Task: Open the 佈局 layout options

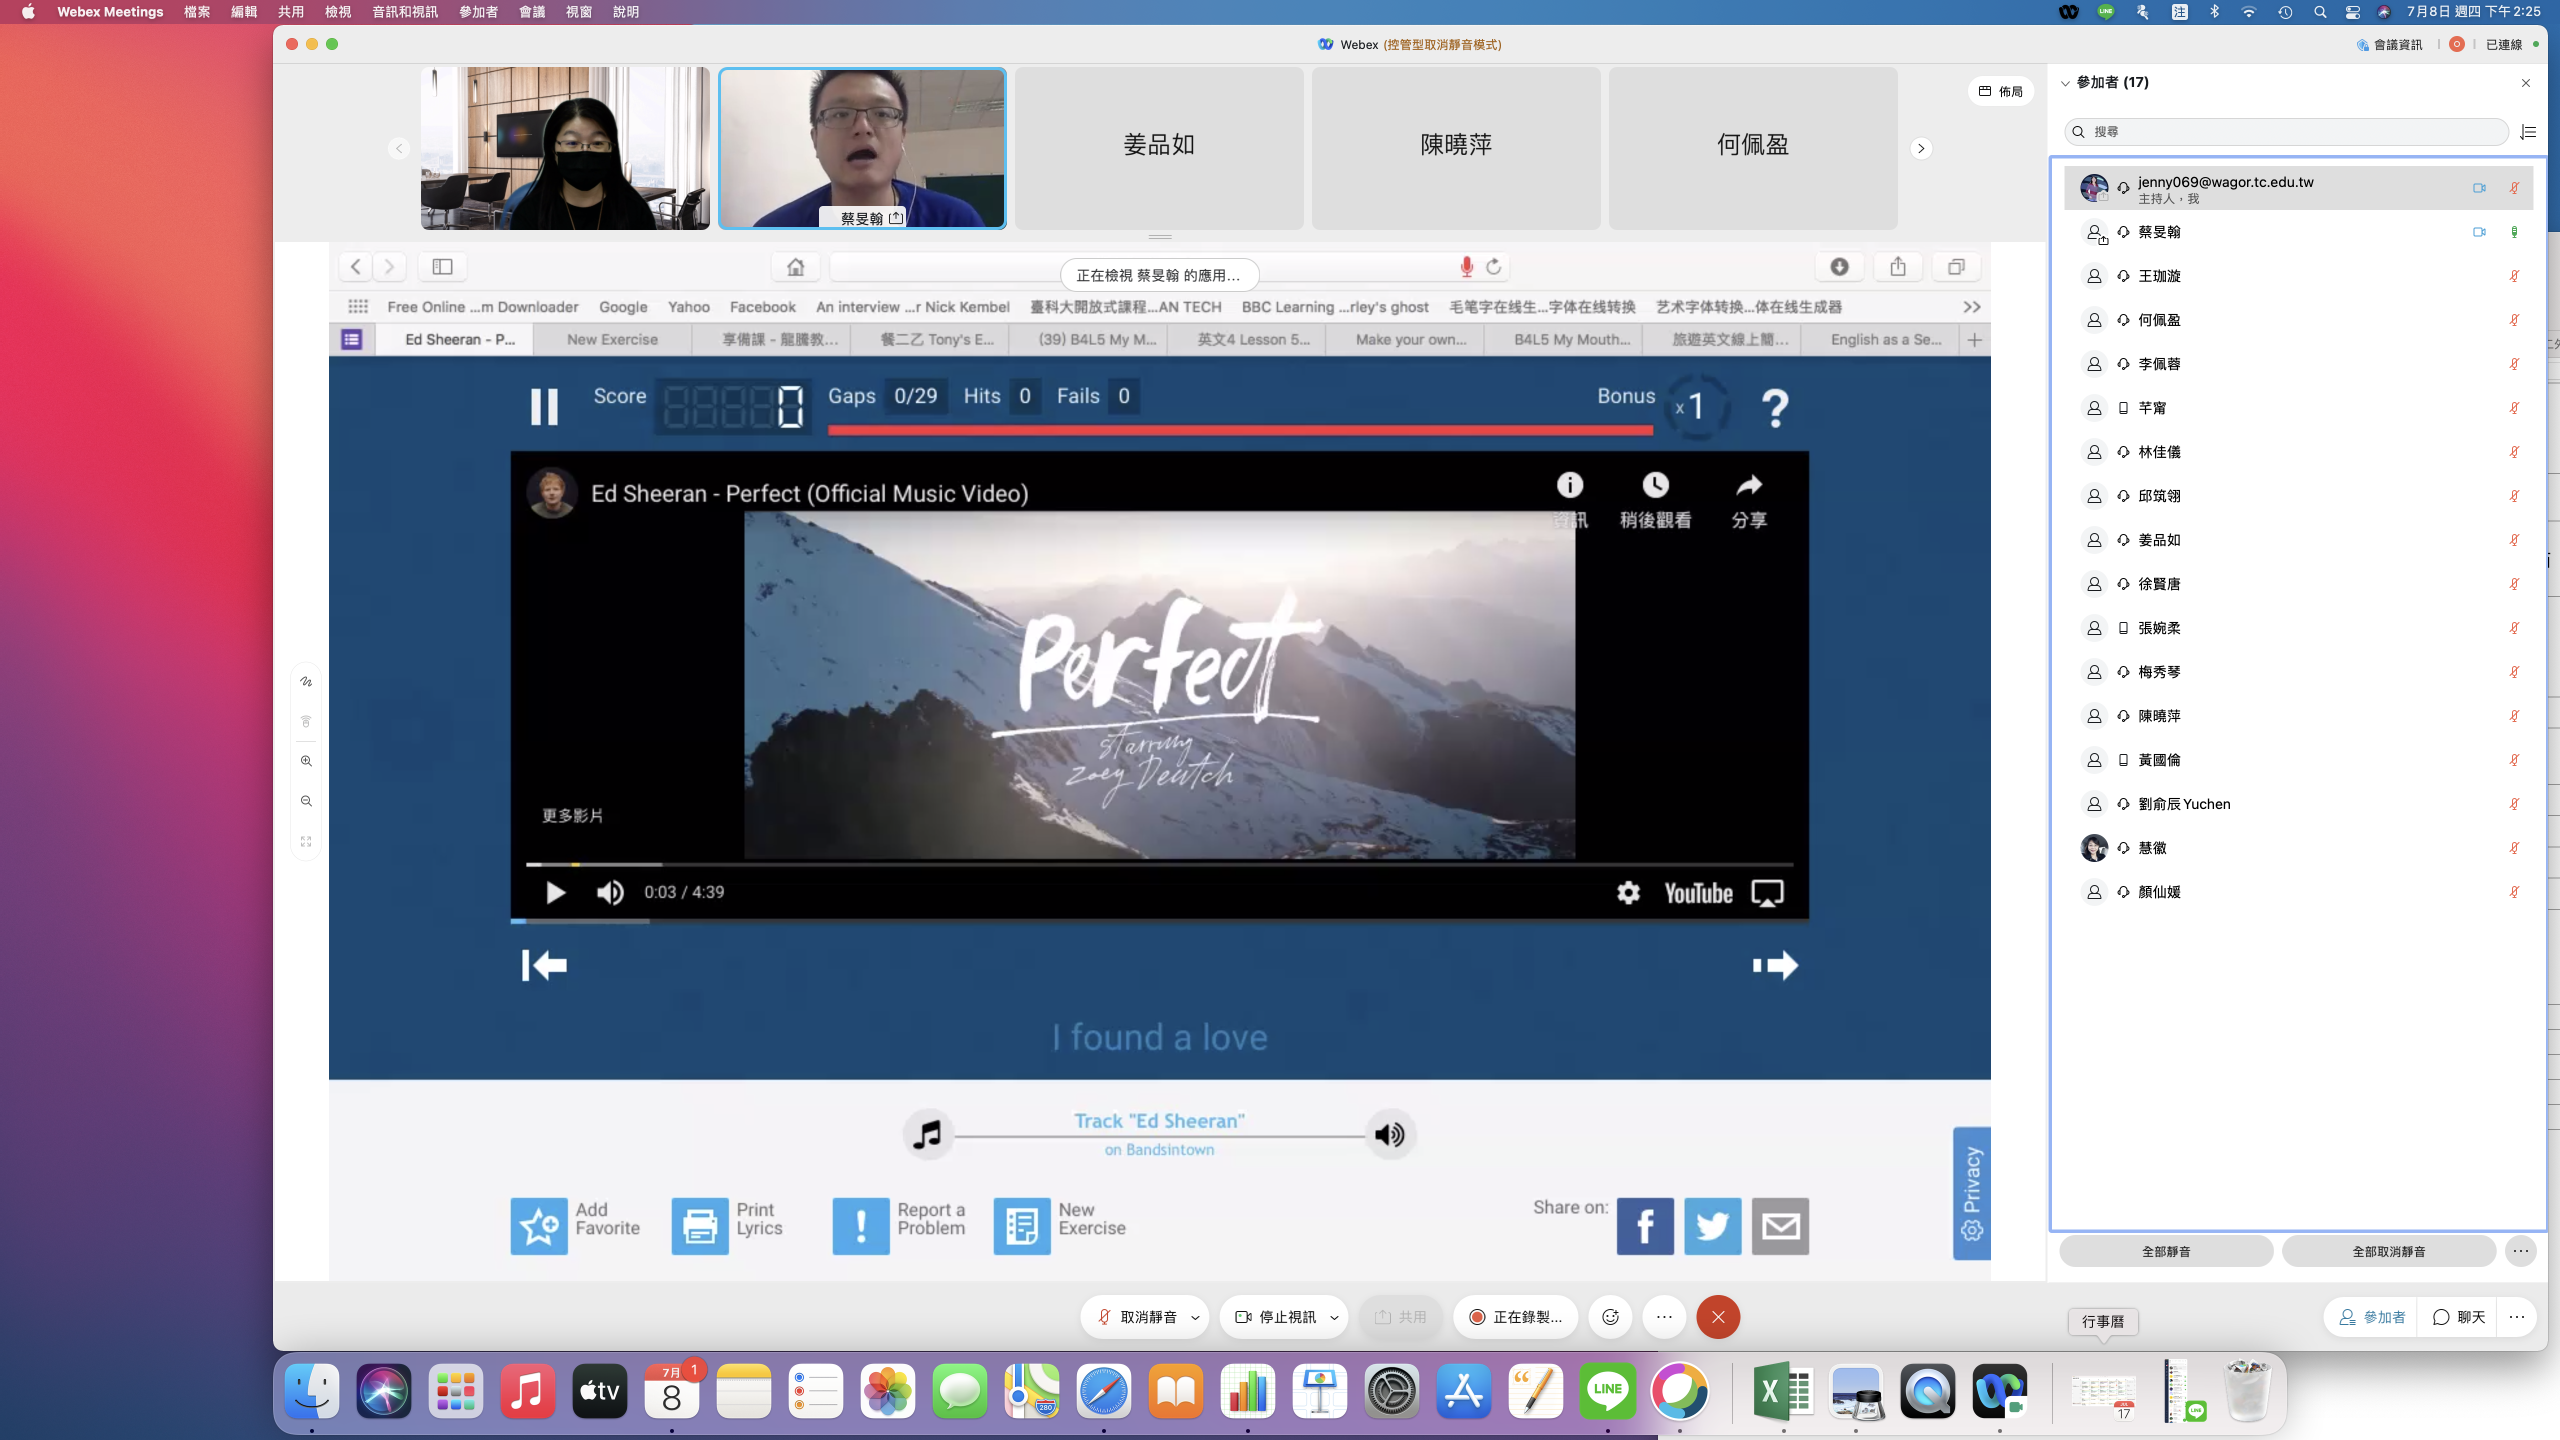Action: [x=2000, y=91]
